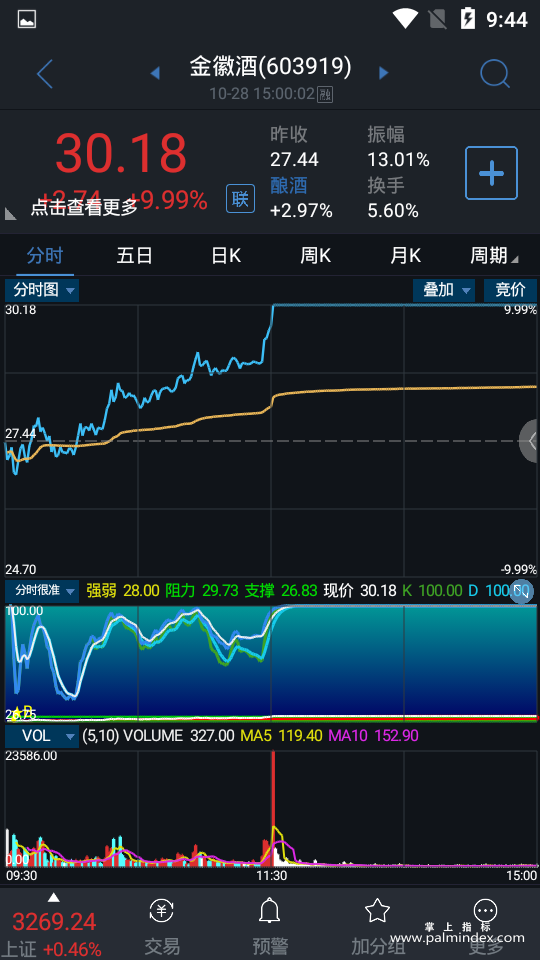This screenshot has width=540, height=960.
Task: Switch to 周K chart tab
Action: click(x=315, y=255)
